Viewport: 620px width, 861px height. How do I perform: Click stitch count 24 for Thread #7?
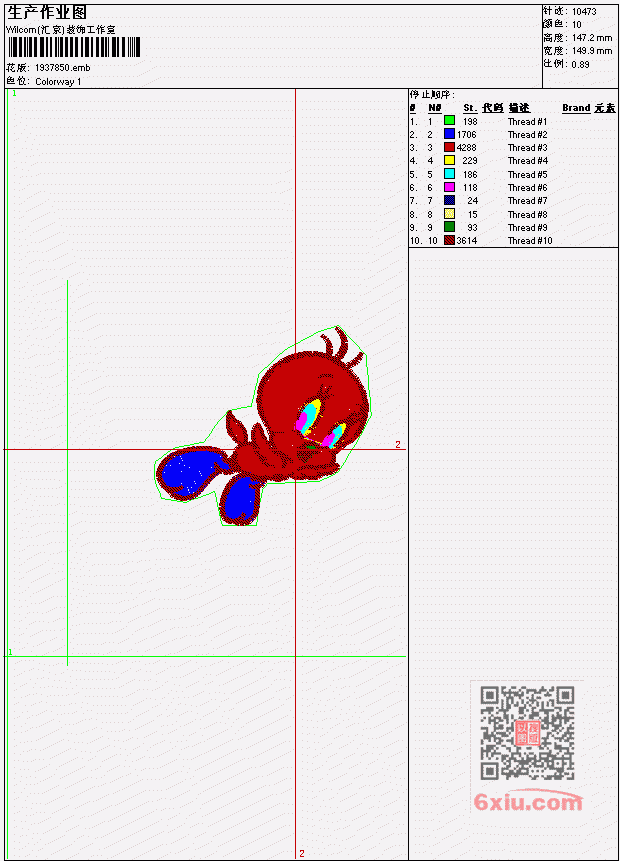[x=472, y=201]
